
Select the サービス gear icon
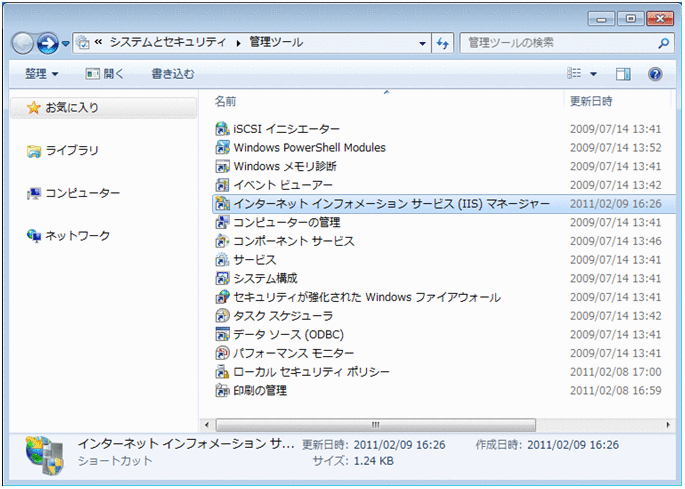click(222, 260)
